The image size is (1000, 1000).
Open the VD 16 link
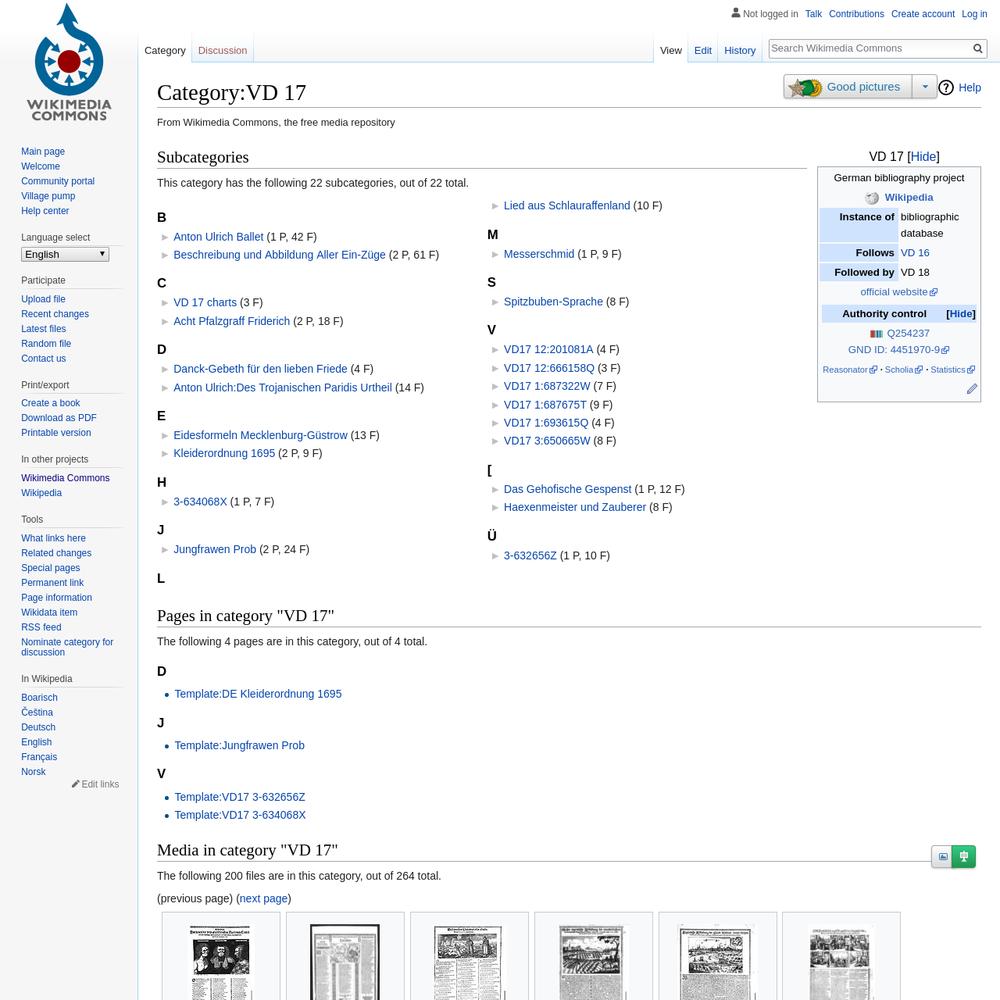tap(915, 253)
